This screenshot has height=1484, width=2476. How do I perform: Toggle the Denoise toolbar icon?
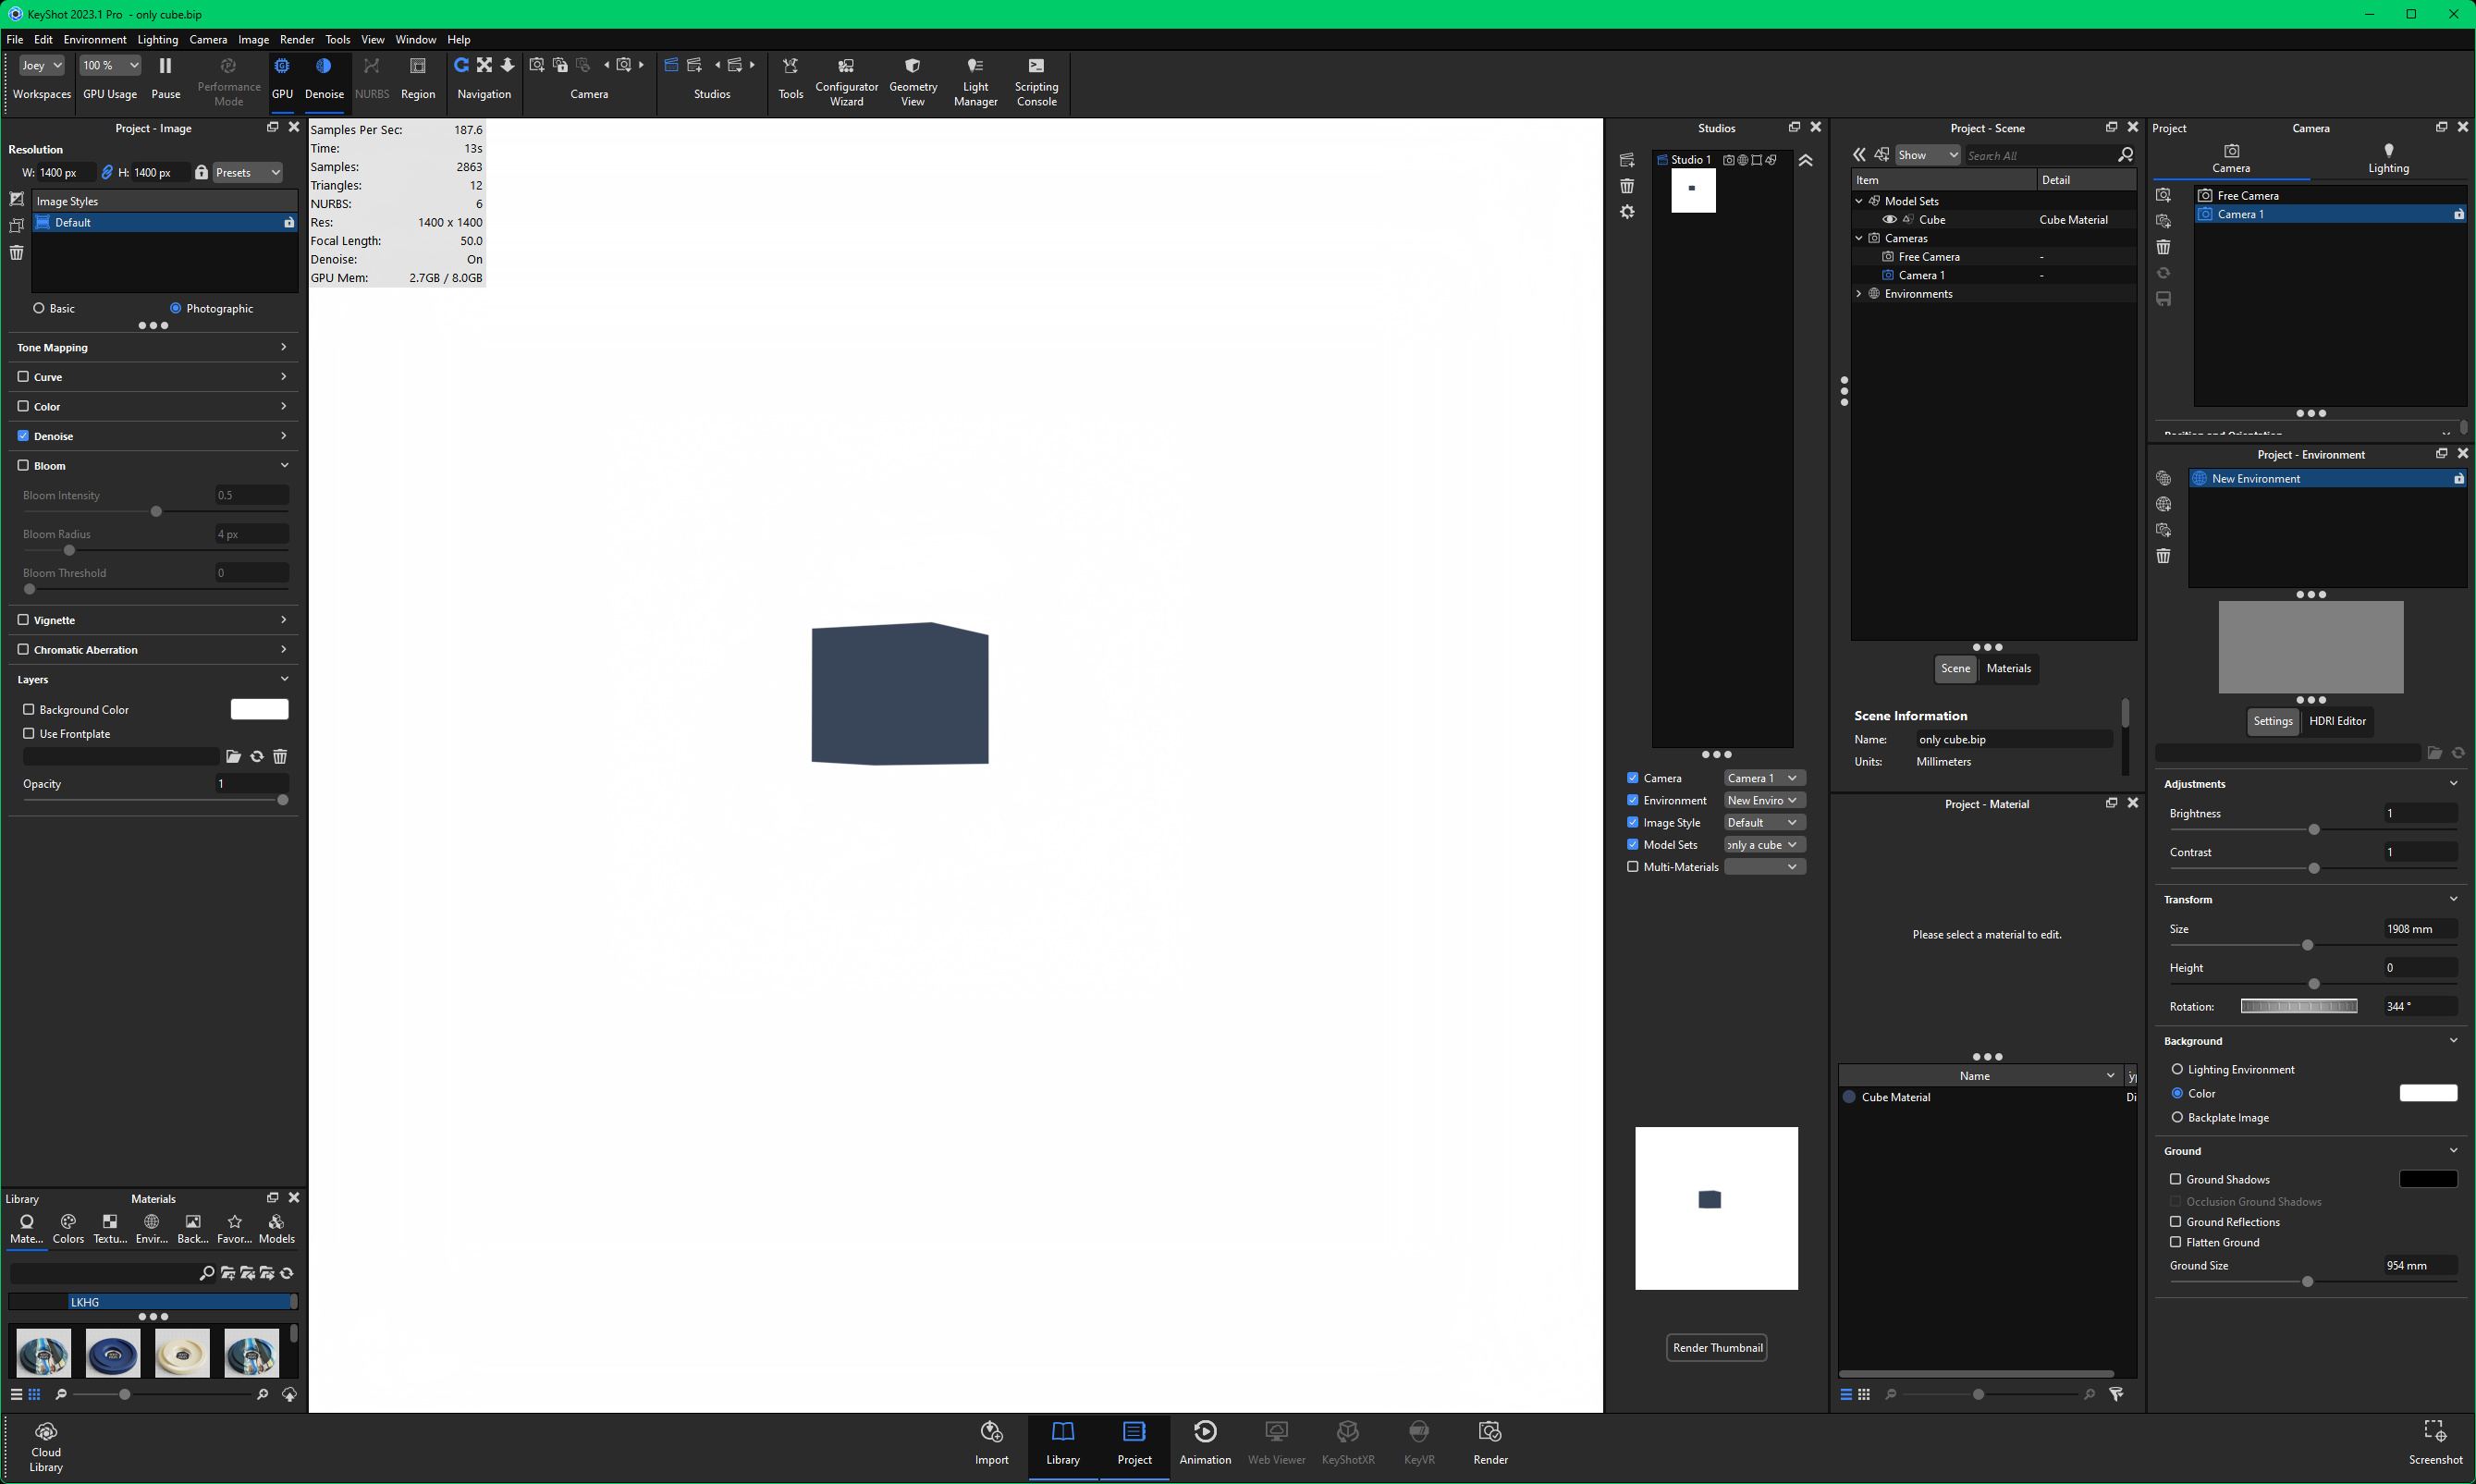coord(324,78)
